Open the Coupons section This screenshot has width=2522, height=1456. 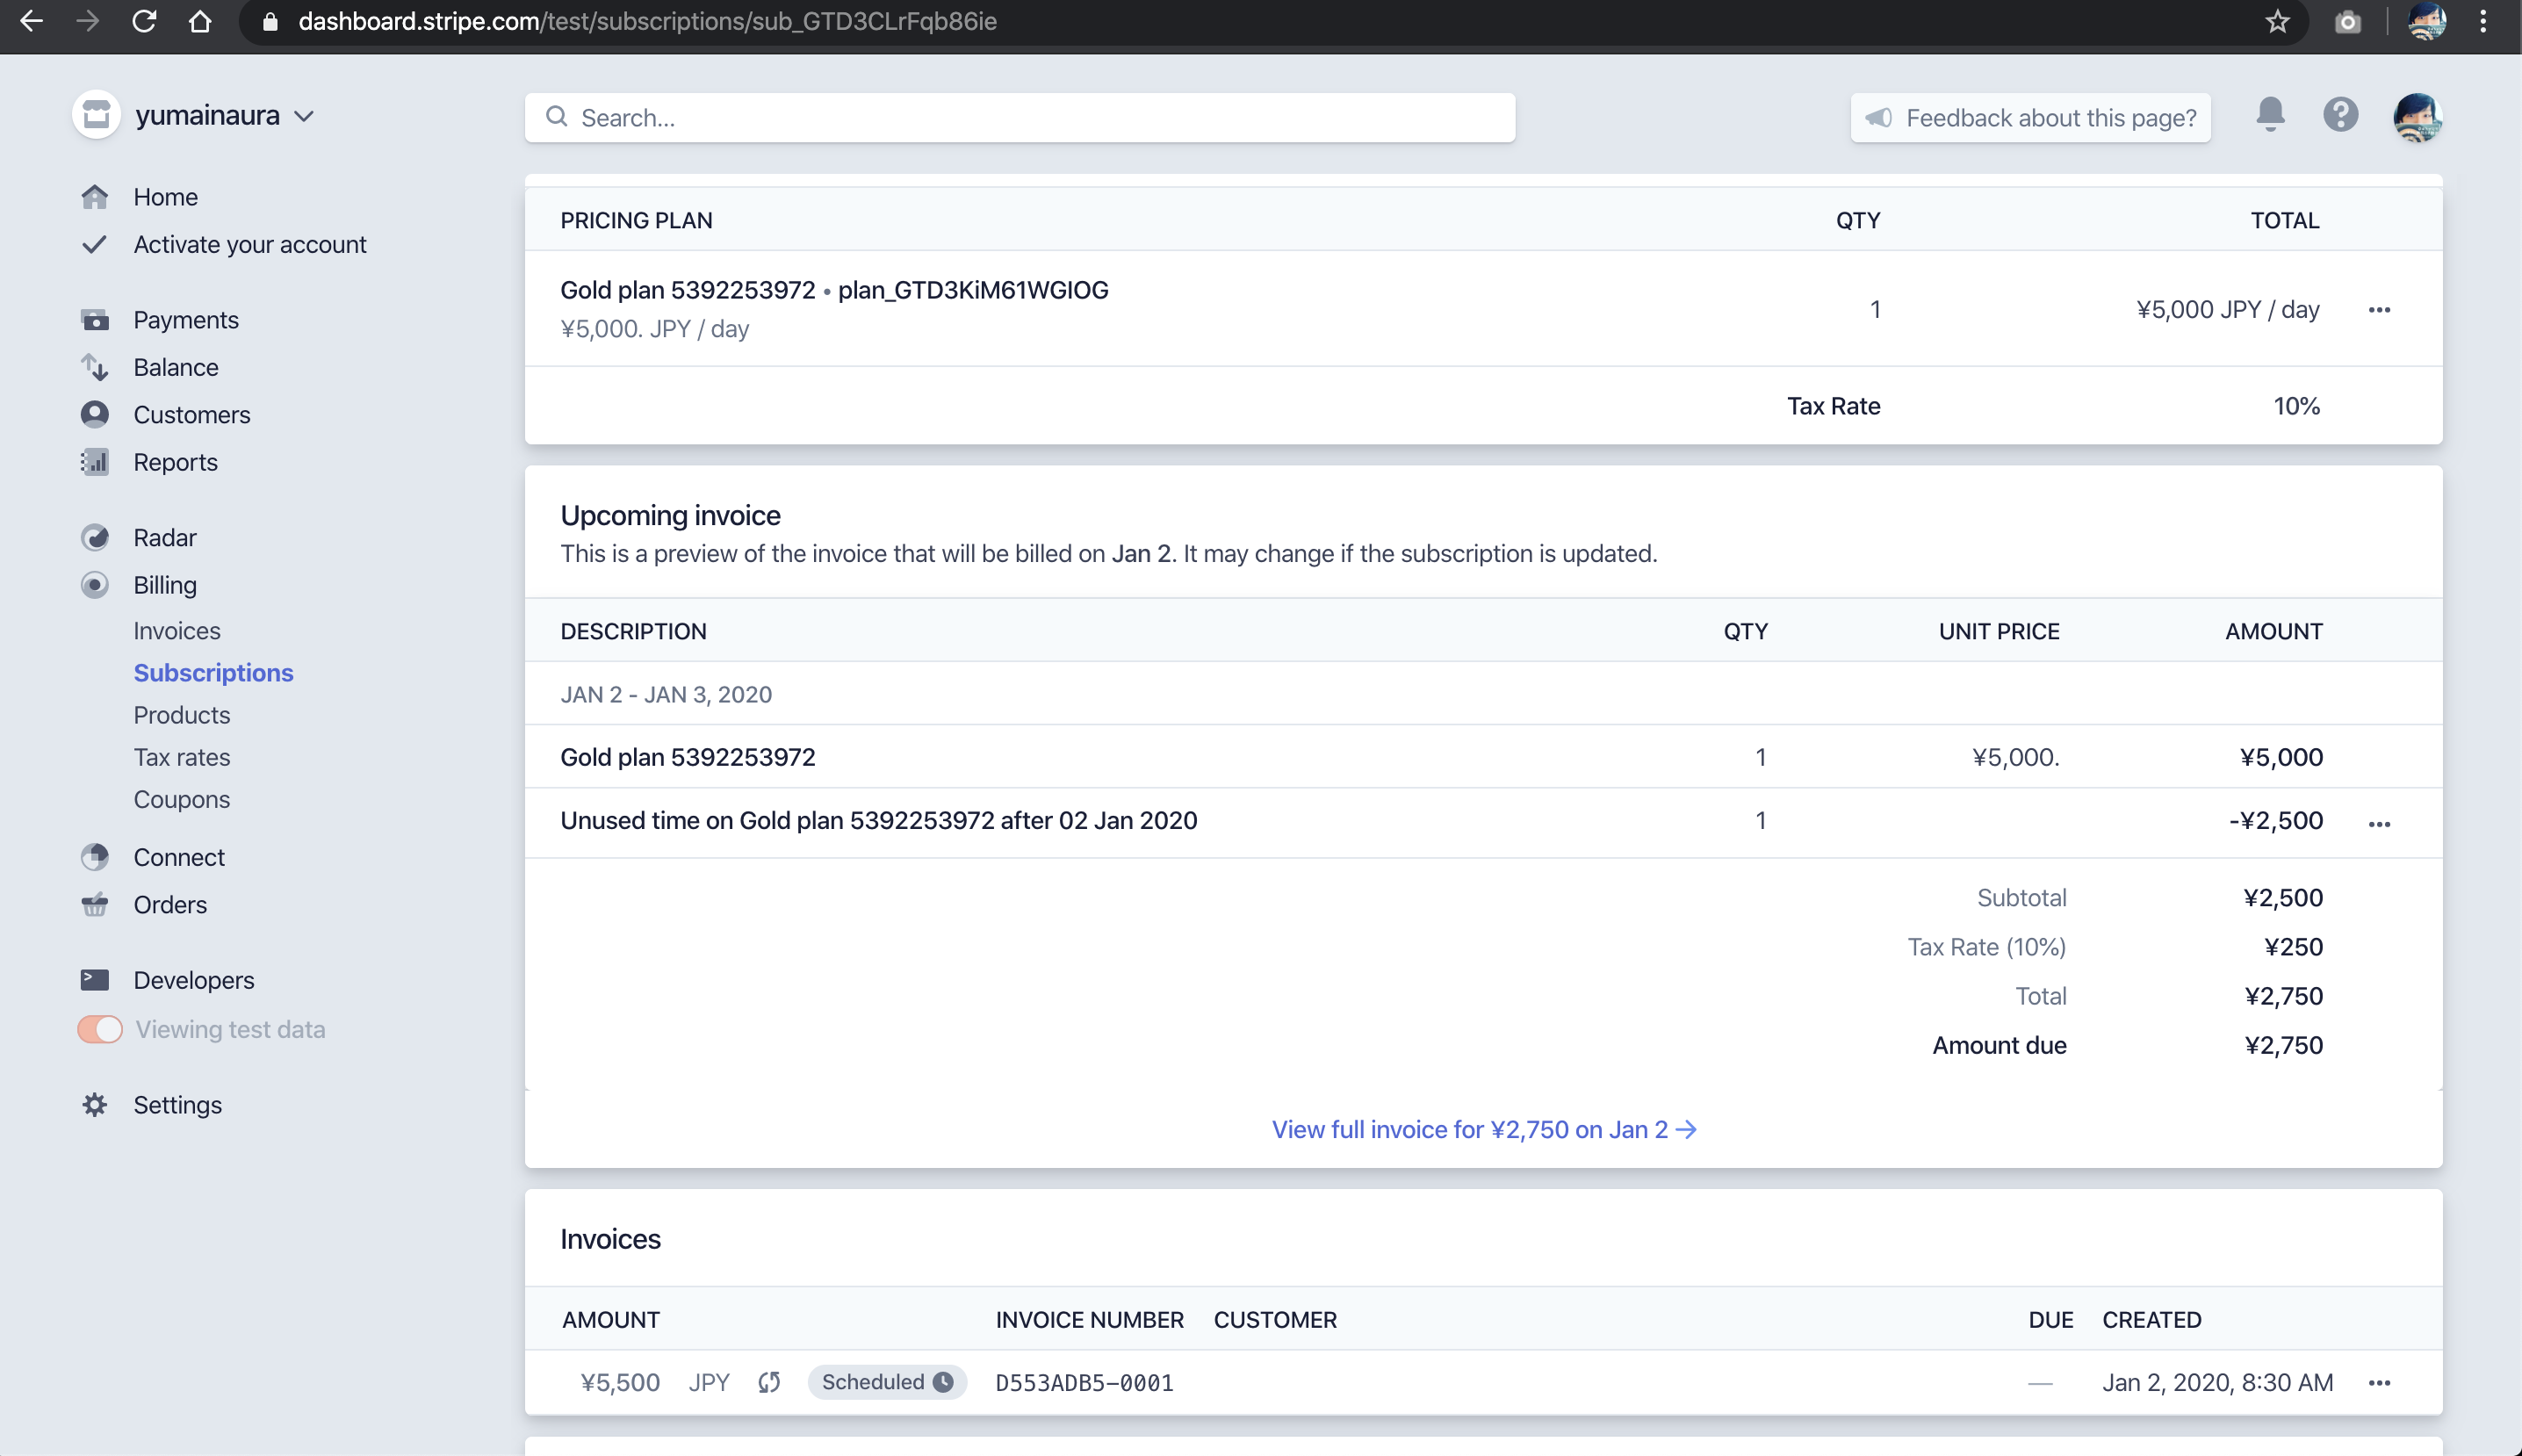[x=182, y=800]
